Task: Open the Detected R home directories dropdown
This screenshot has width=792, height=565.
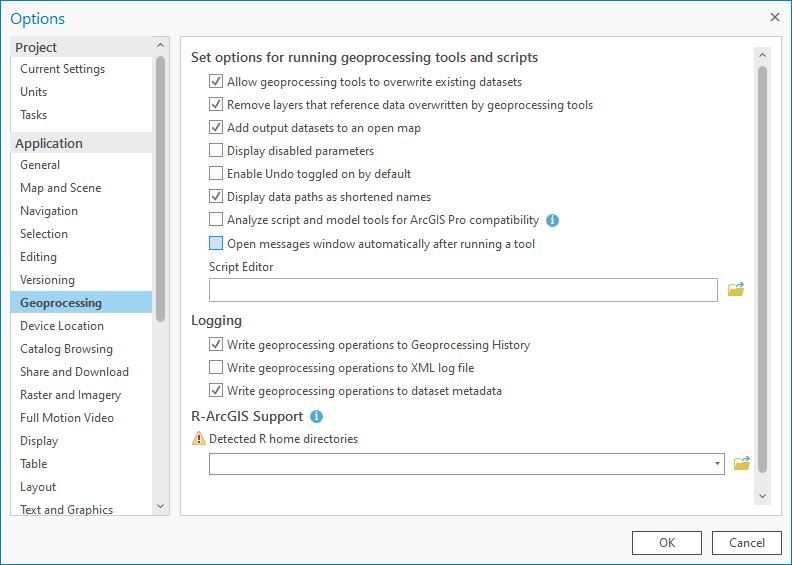Action: coord(718,464)
